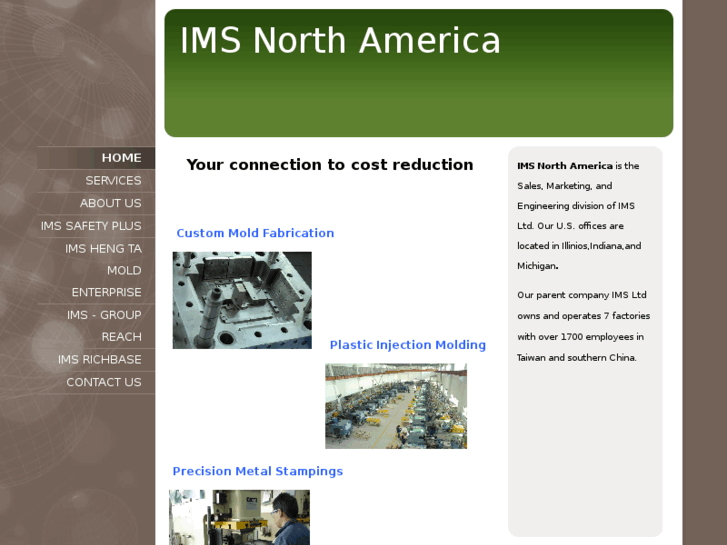Click bold 'IMS North America' sidebar text
This screenshot has height=545, width=727.
565,166
